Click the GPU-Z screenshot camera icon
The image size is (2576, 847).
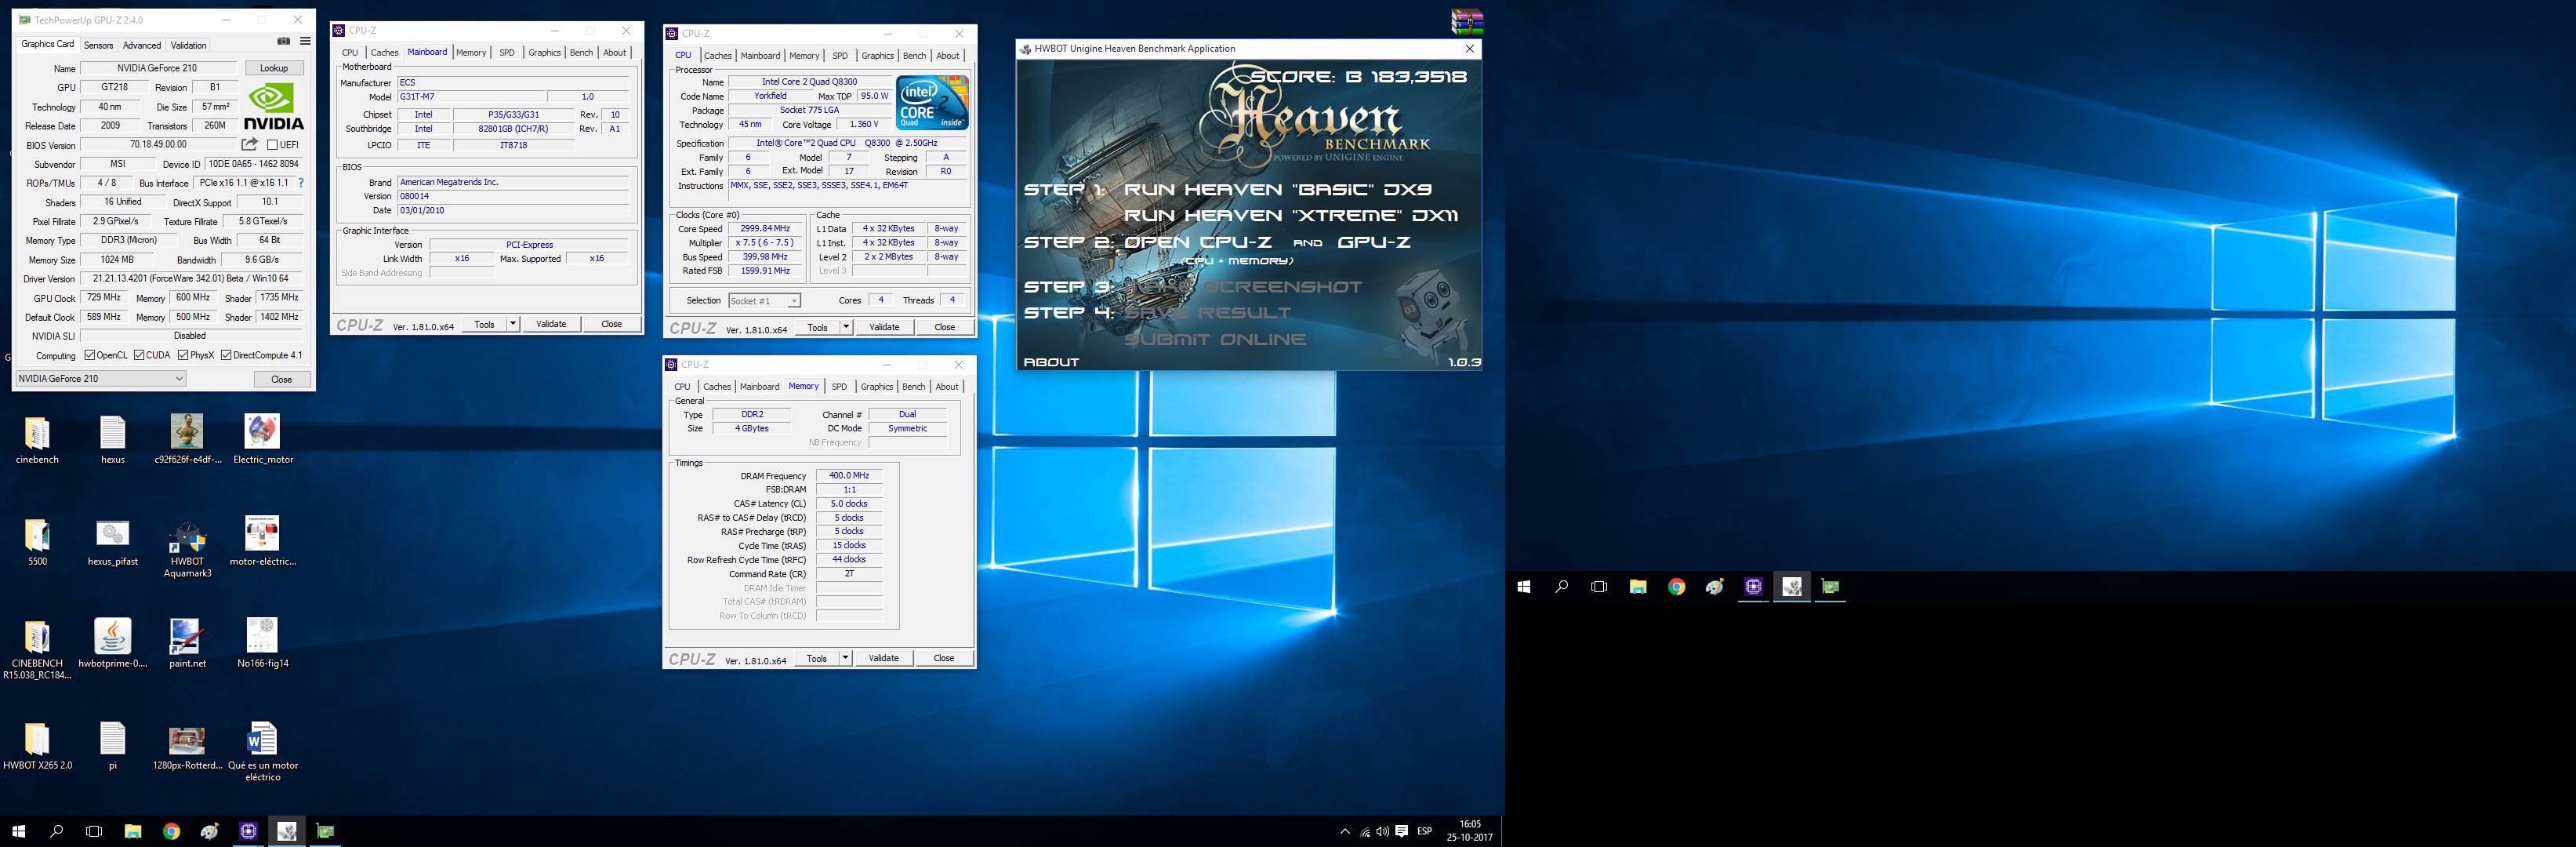[x=283, y=42]
